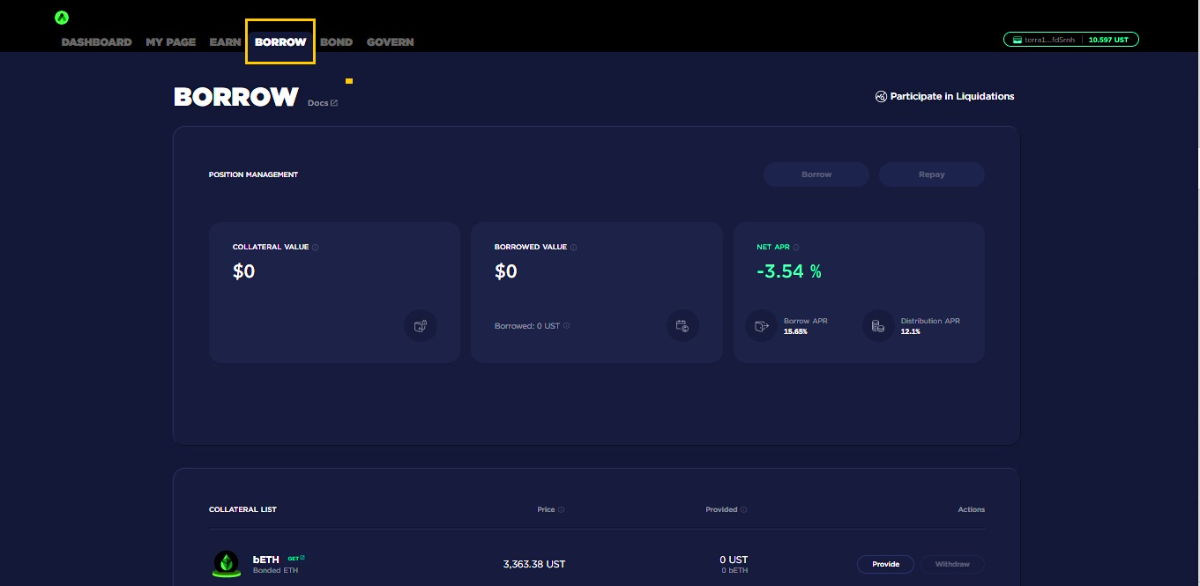
Task: Open the terra wallet balance button
Action: point(1071,40)
